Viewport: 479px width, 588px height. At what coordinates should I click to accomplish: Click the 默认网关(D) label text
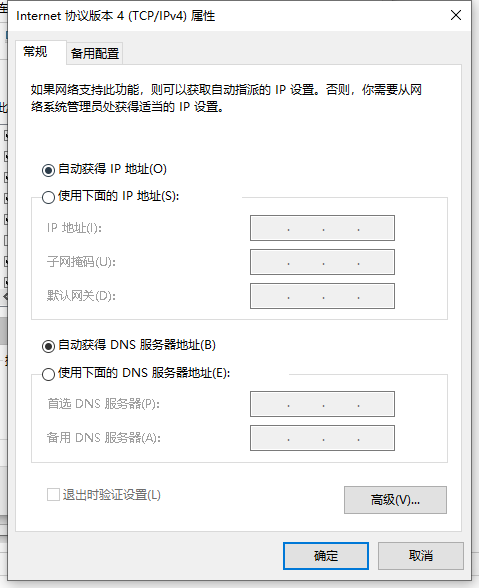81,296
